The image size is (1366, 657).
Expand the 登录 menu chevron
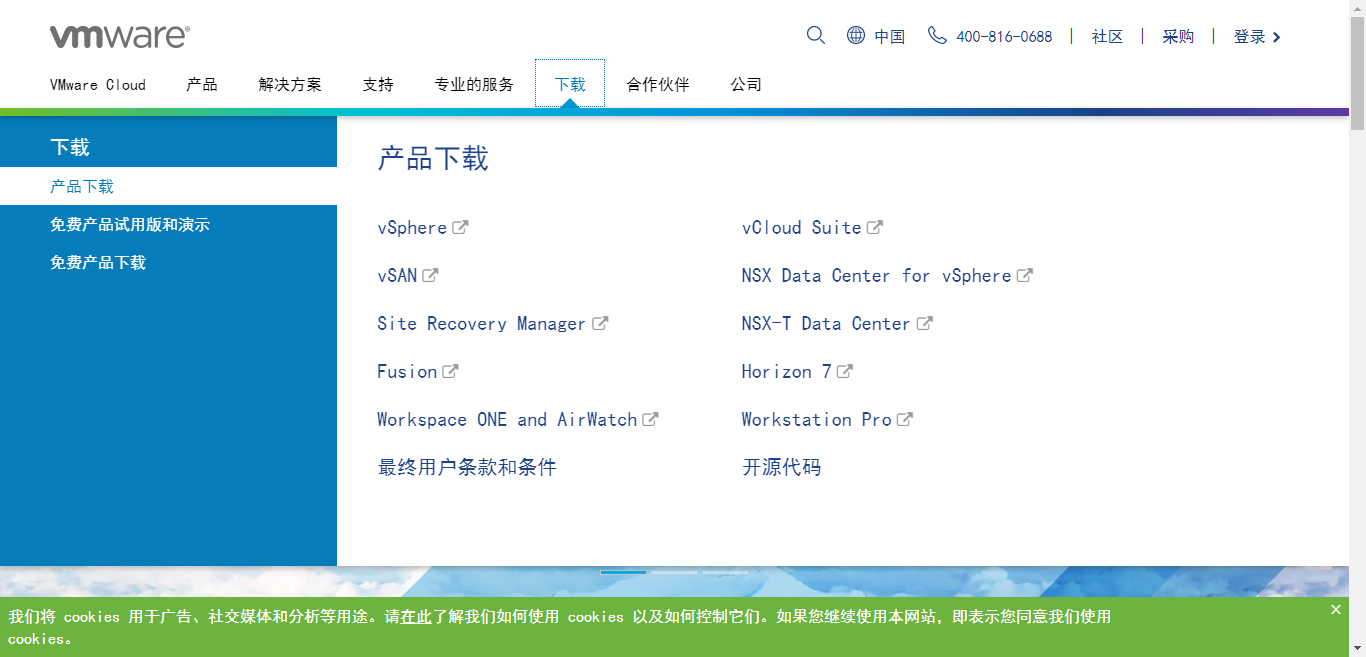(x=1277, y=36)
